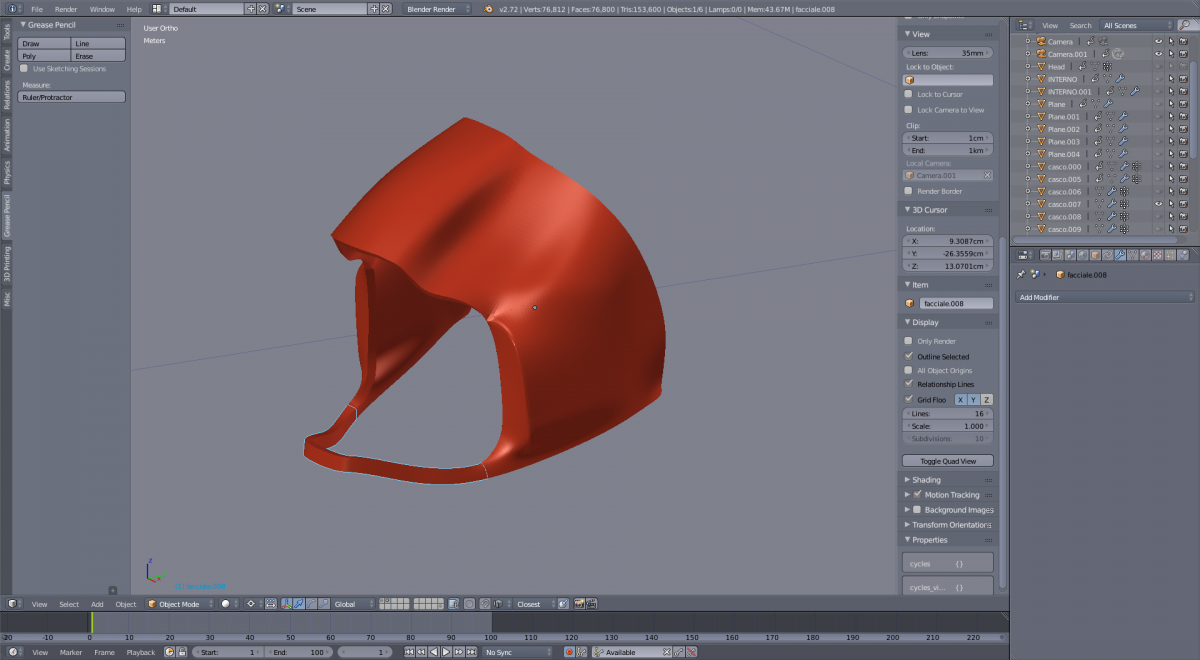
Task: Click the Blender logo splash icon
Action: coord(487,9)
